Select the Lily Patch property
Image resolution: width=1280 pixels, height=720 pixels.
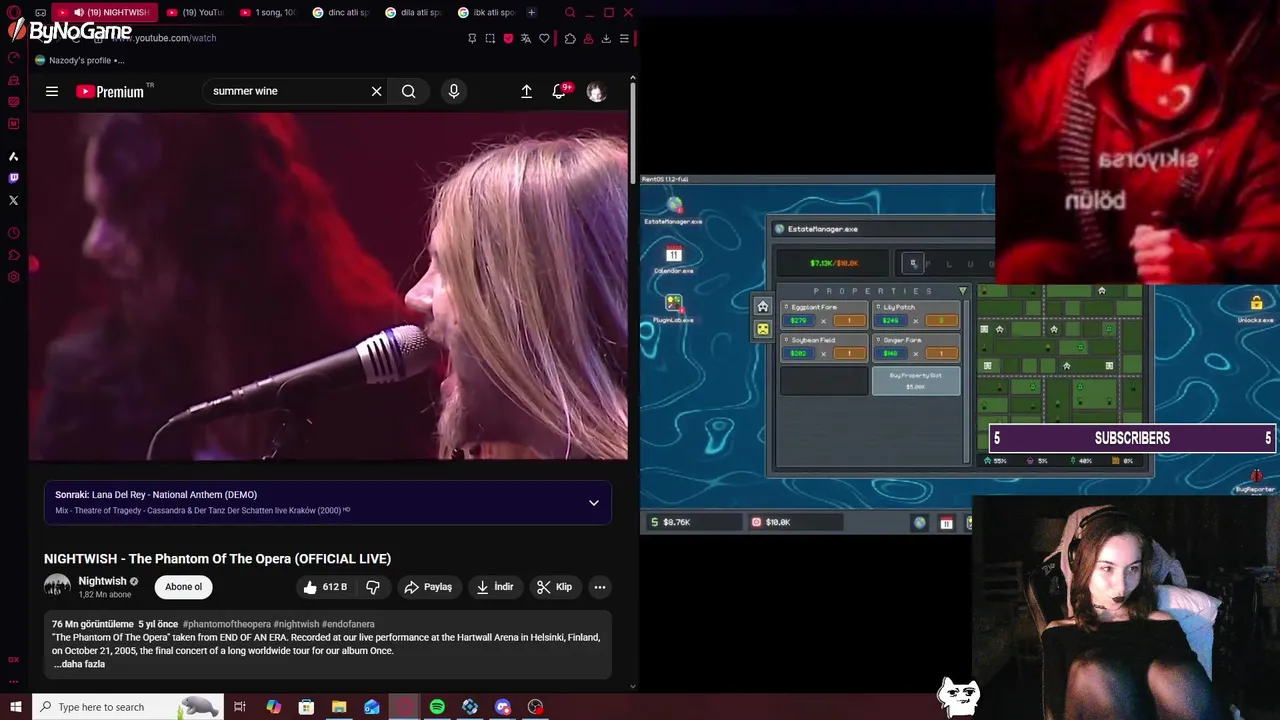pos(916,315)
